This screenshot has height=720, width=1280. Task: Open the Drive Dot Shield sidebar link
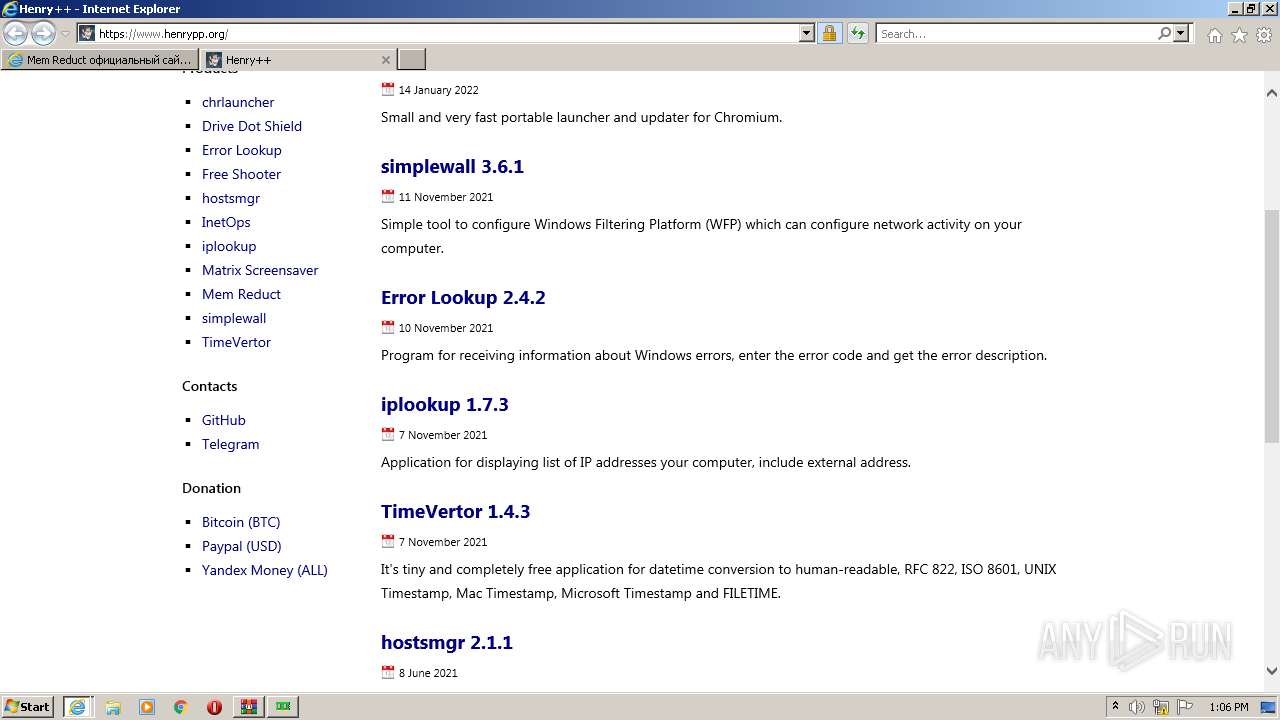(x=252, y=126)
